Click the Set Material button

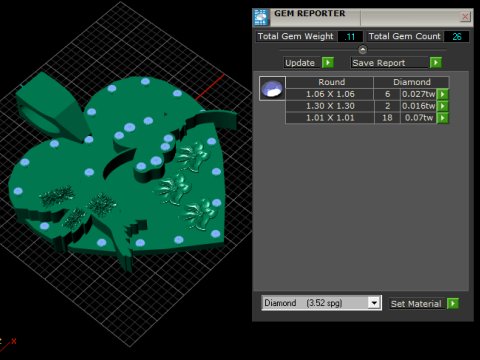tap(417, 304)
